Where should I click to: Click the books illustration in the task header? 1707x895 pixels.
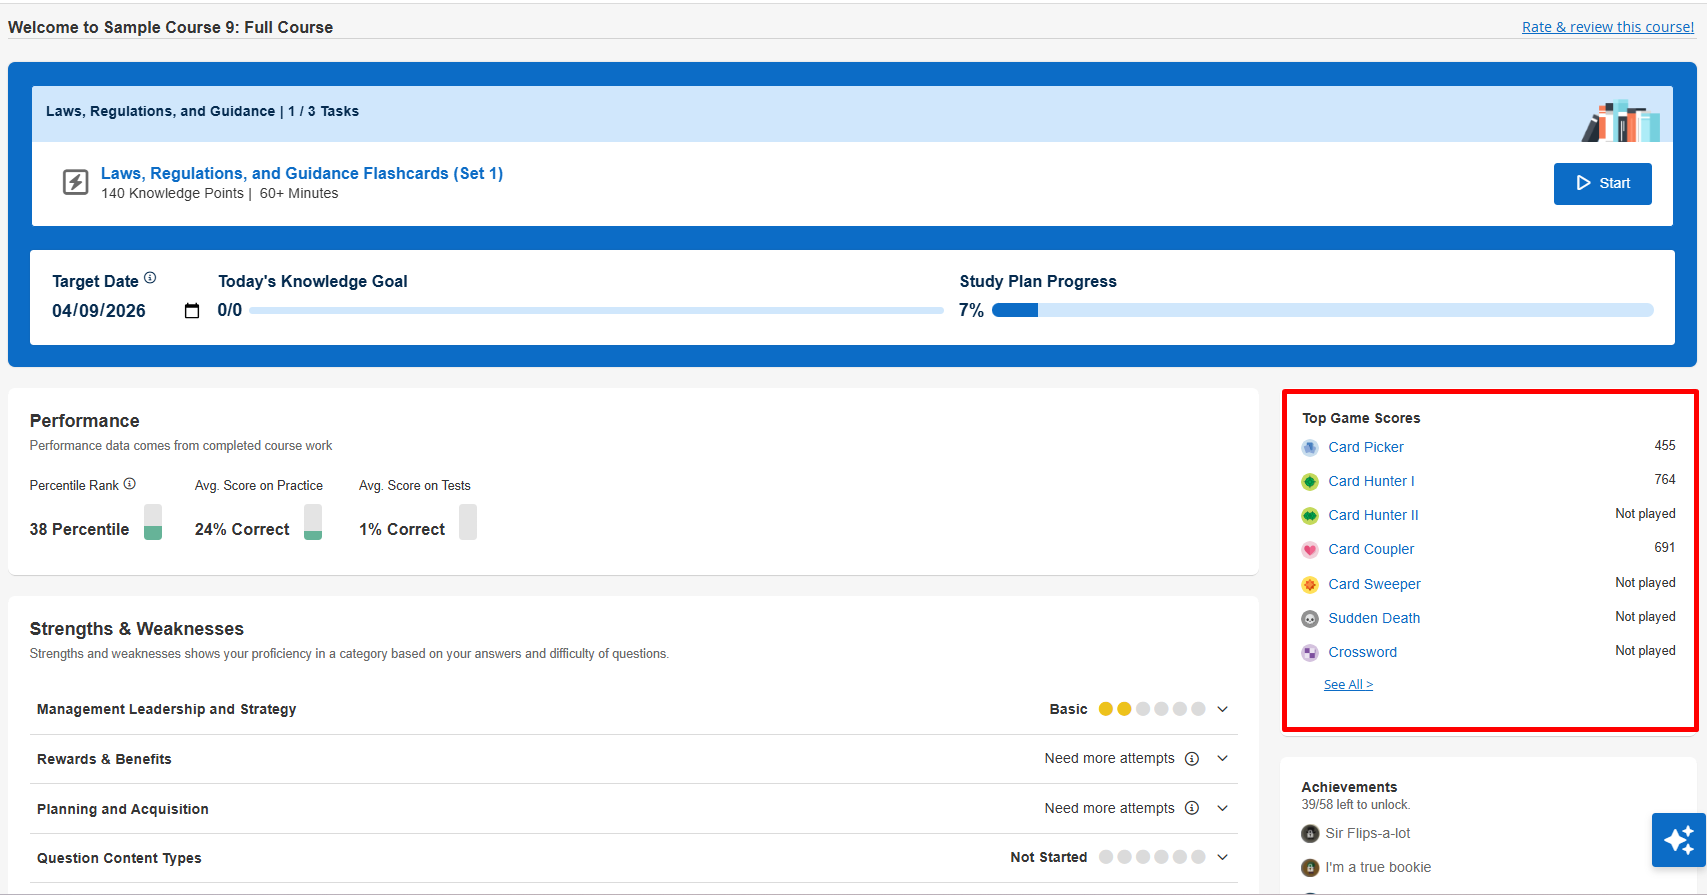coord(1621,121)
